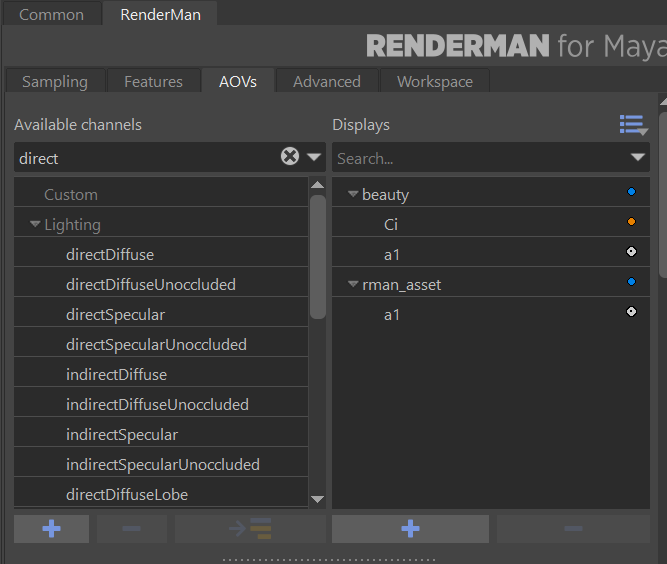Click the panel scroll up arrow at right edge

[663, 102]
